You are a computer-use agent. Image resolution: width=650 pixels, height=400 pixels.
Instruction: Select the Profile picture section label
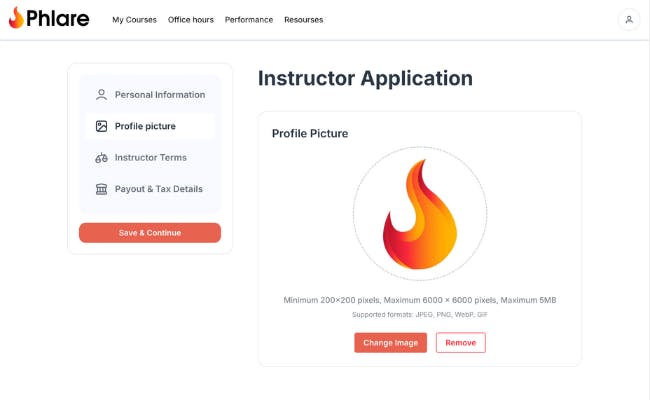pyautogui.click(x=145, y=126)
